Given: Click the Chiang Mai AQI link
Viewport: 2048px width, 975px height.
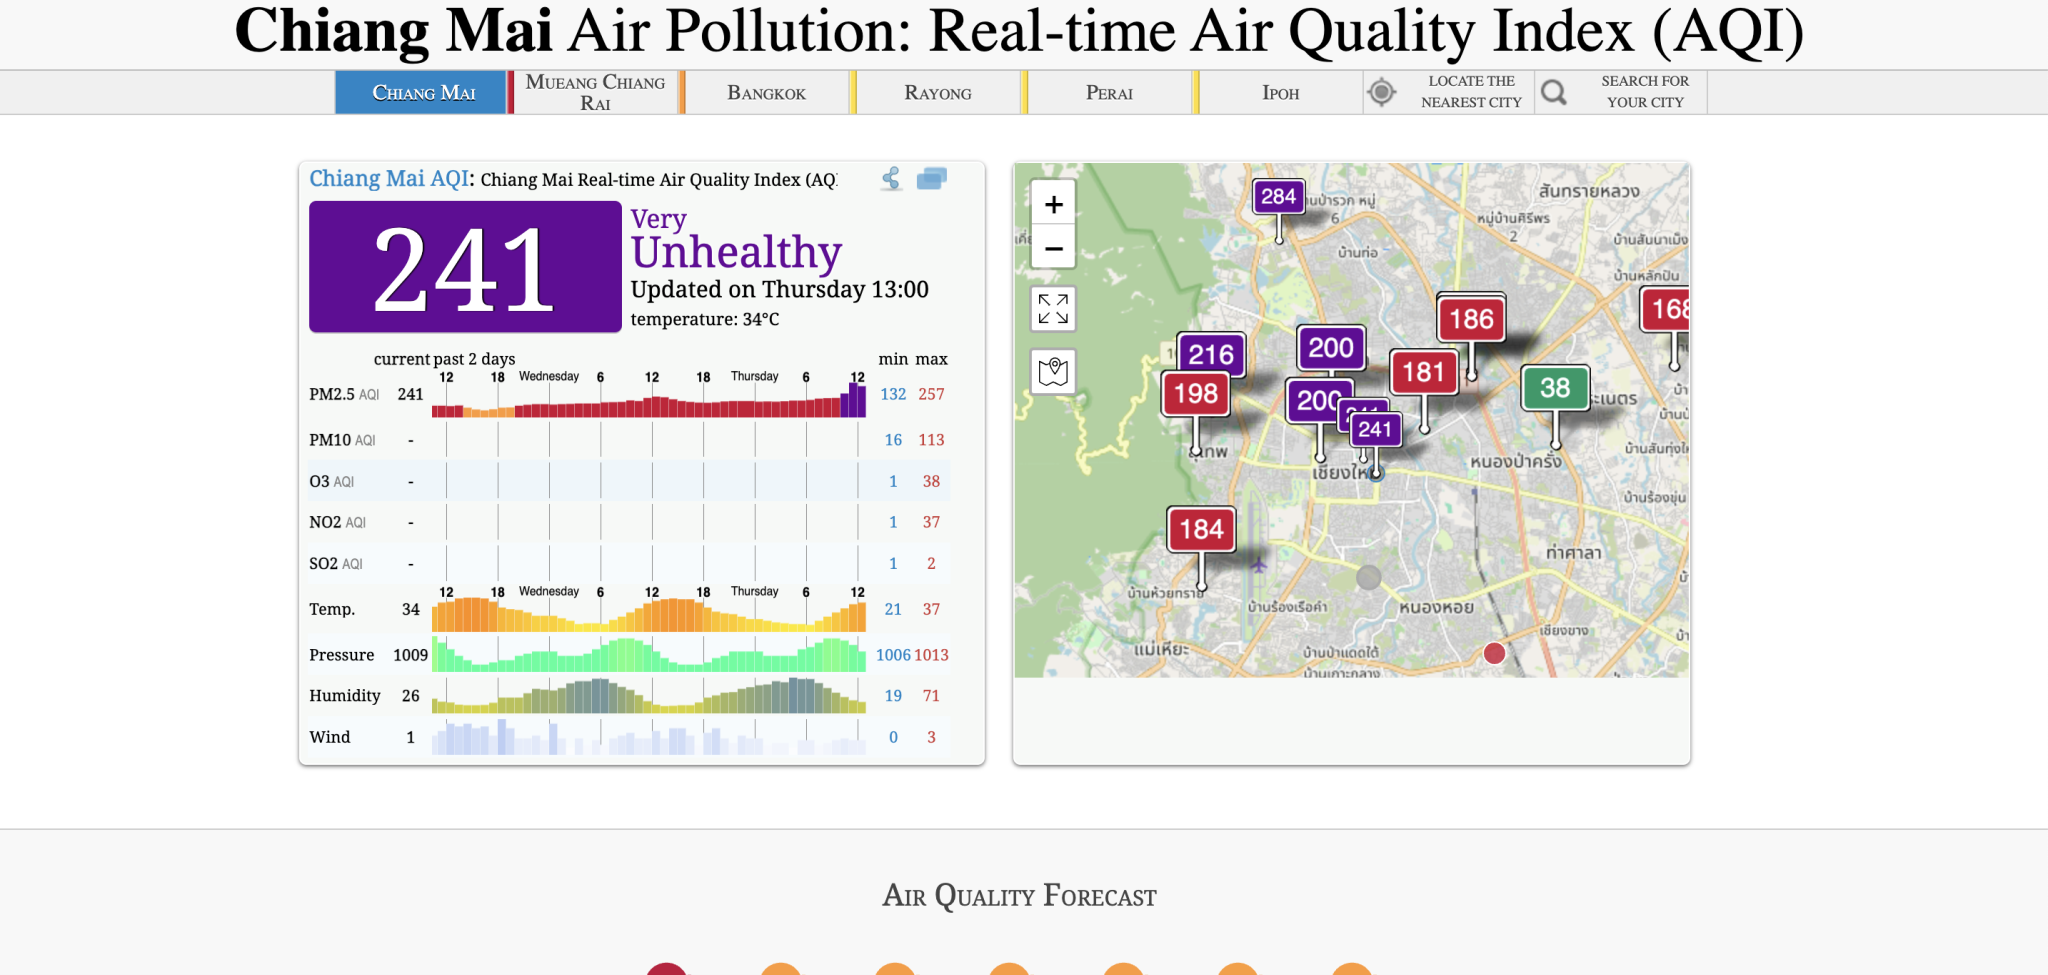Looking at the screenshot, I should (388, 179).
